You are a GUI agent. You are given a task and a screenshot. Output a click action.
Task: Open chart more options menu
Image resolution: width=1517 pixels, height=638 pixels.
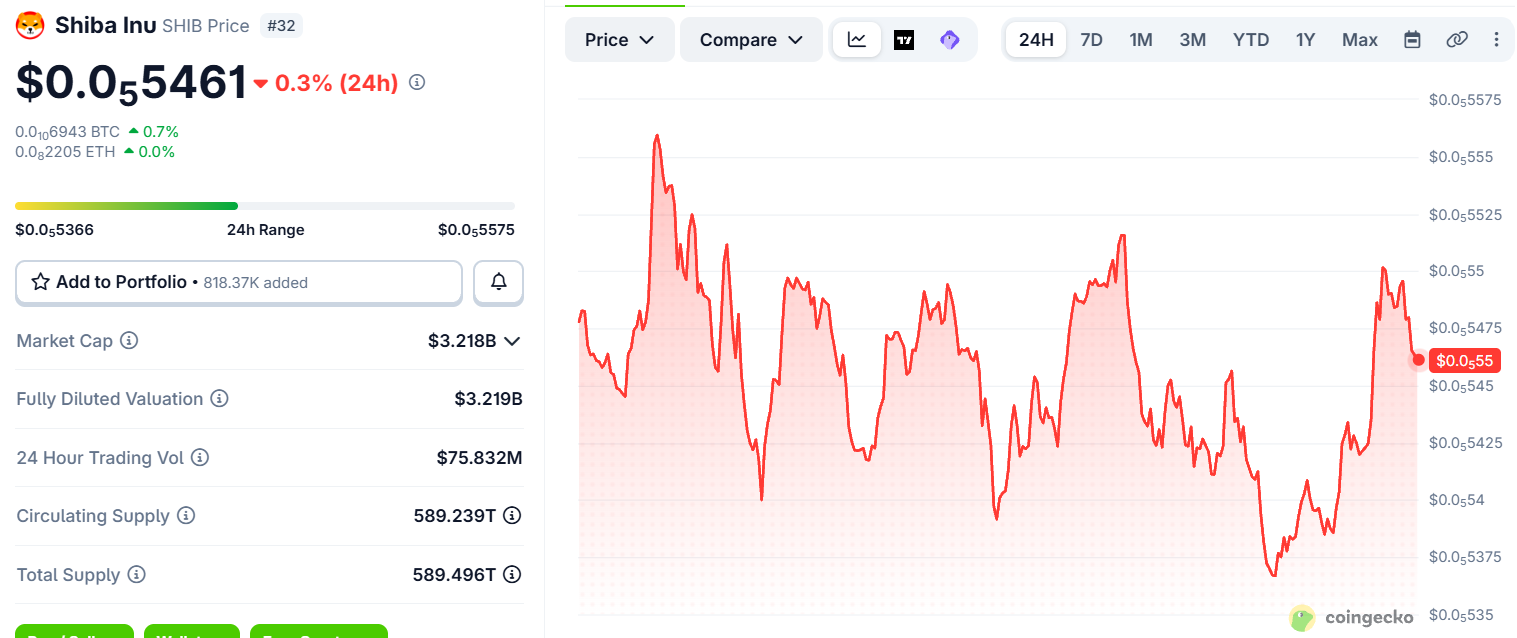pos(1496,40)
